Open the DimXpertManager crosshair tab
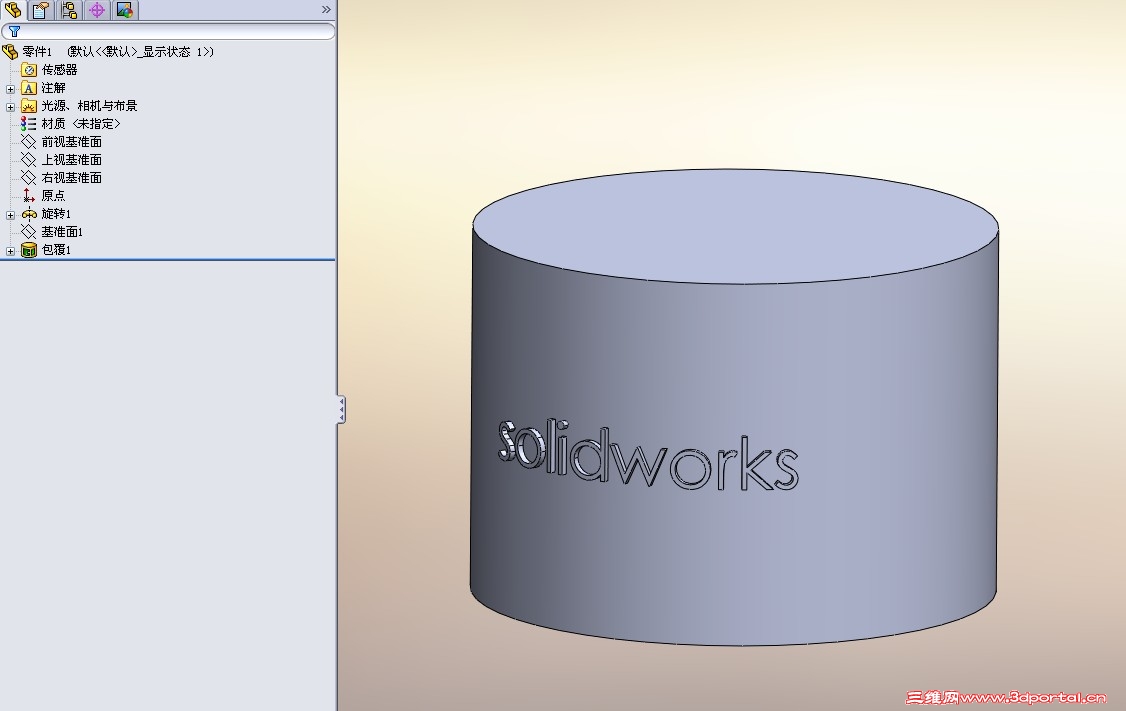Screen dimensions: 1126x711 tap(97, 10)
